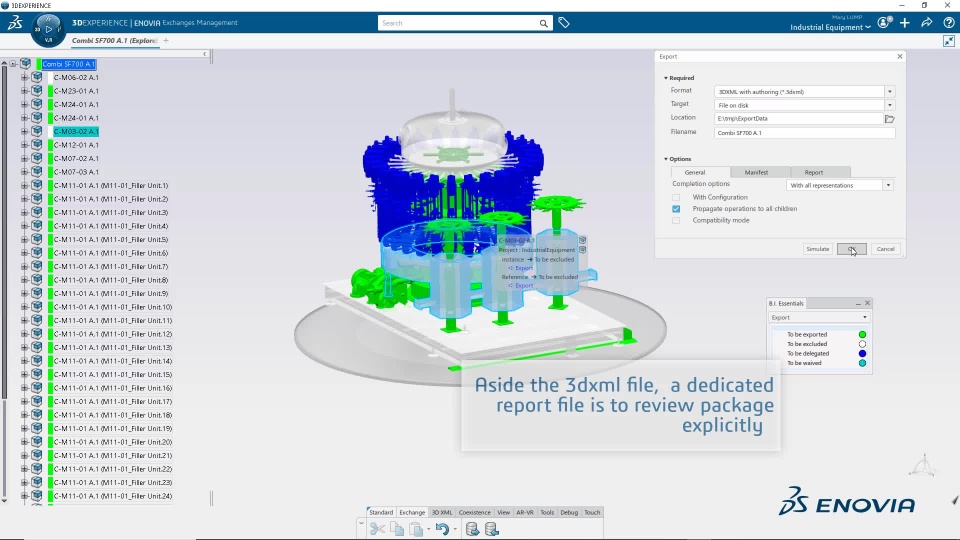This screenshot has height=540, width=960.
Task: Click the cyan To be waived swatch
Action: [862, 363]
